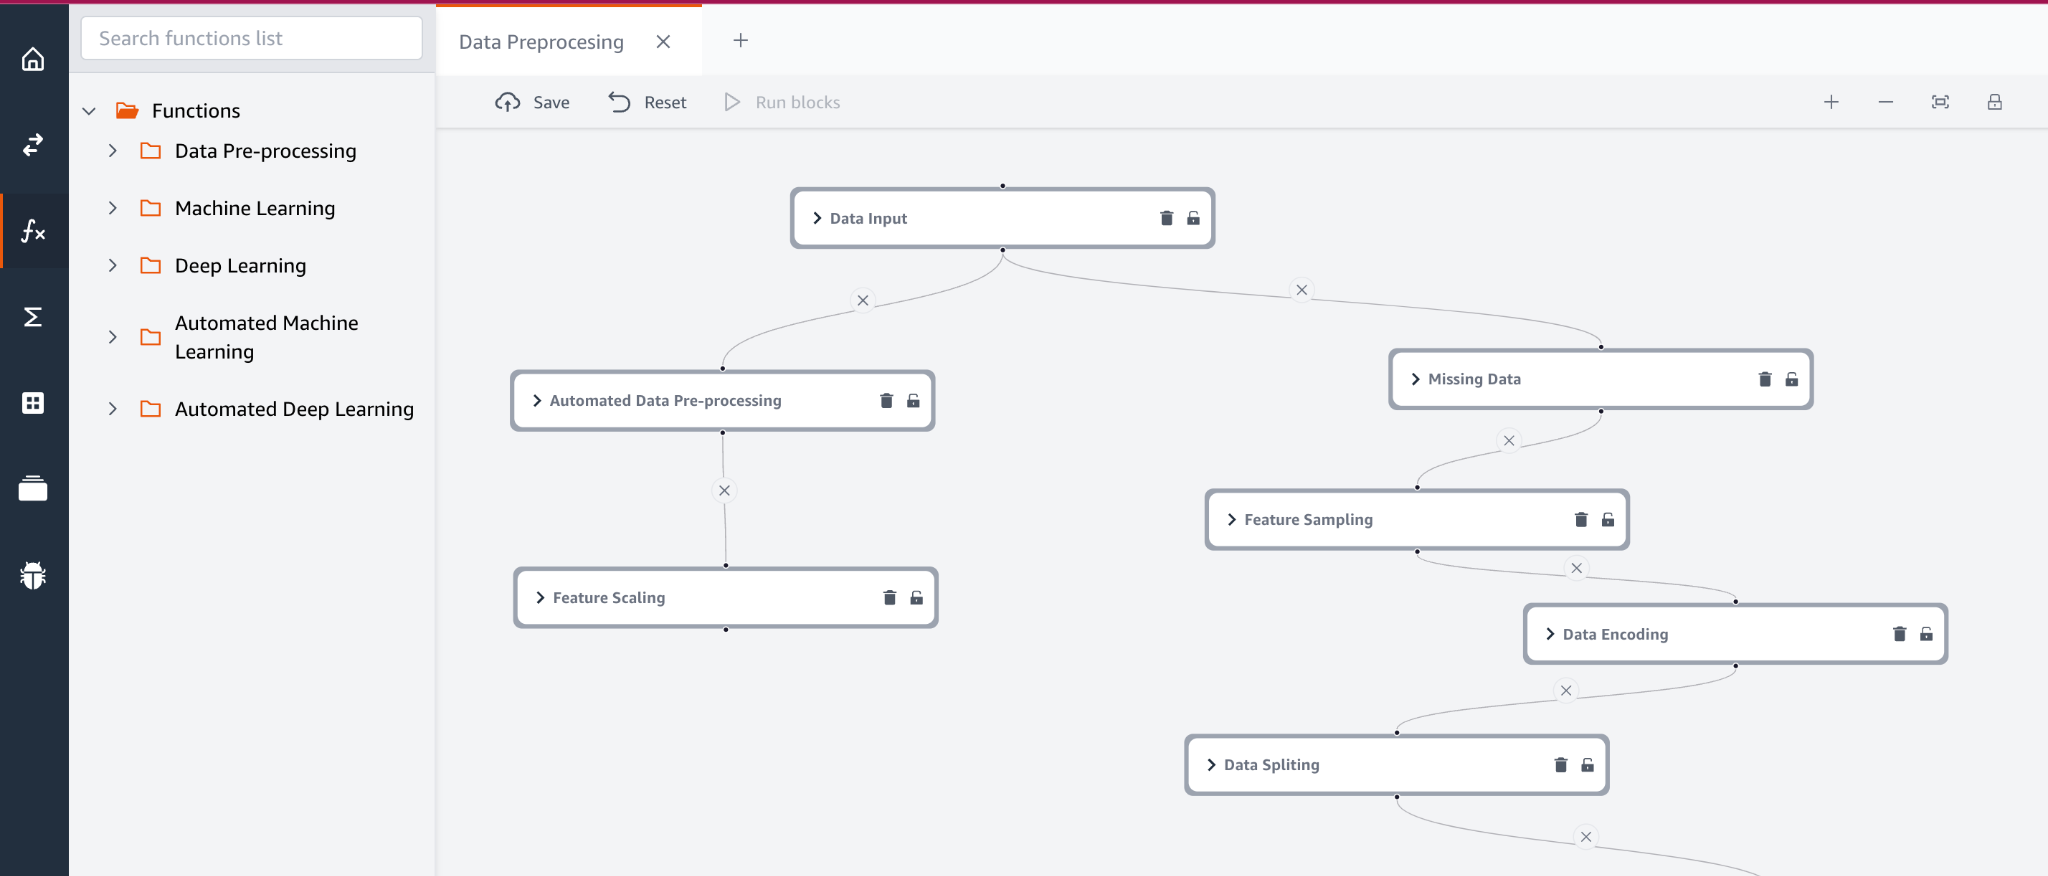The height and width of the screenshot is (876, 2048).
Task: Toggle lock on Missing Data block
Action: click(x=1792, y=379)
